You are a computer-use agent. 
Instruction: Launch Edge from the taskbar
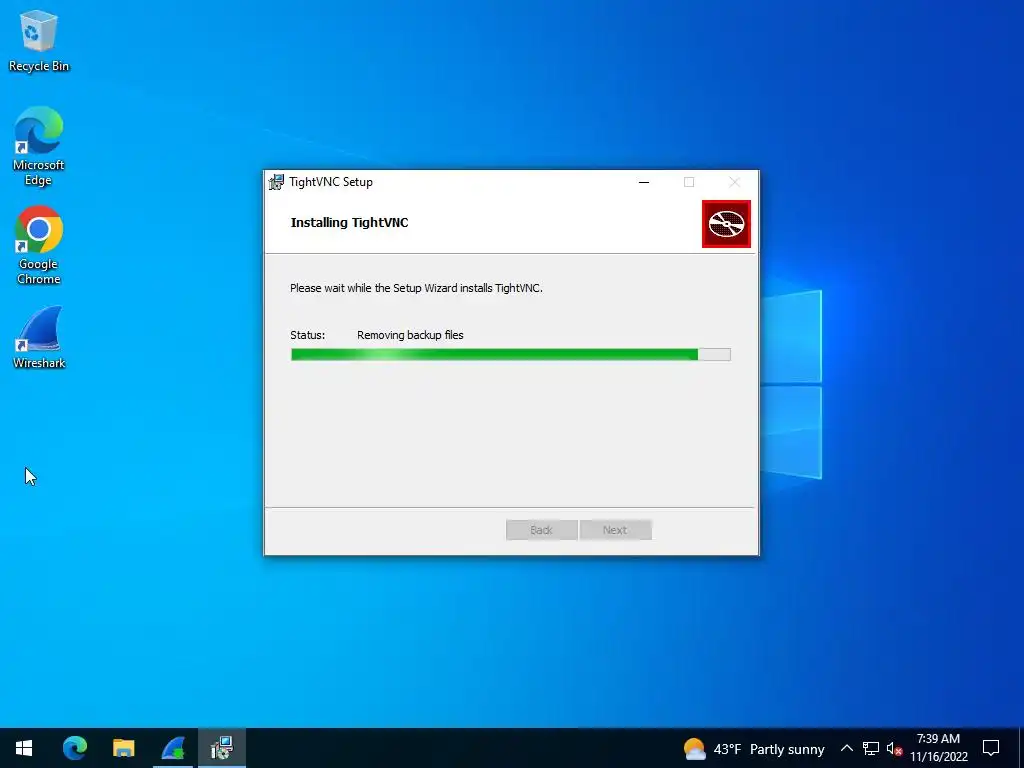point(74,748)
